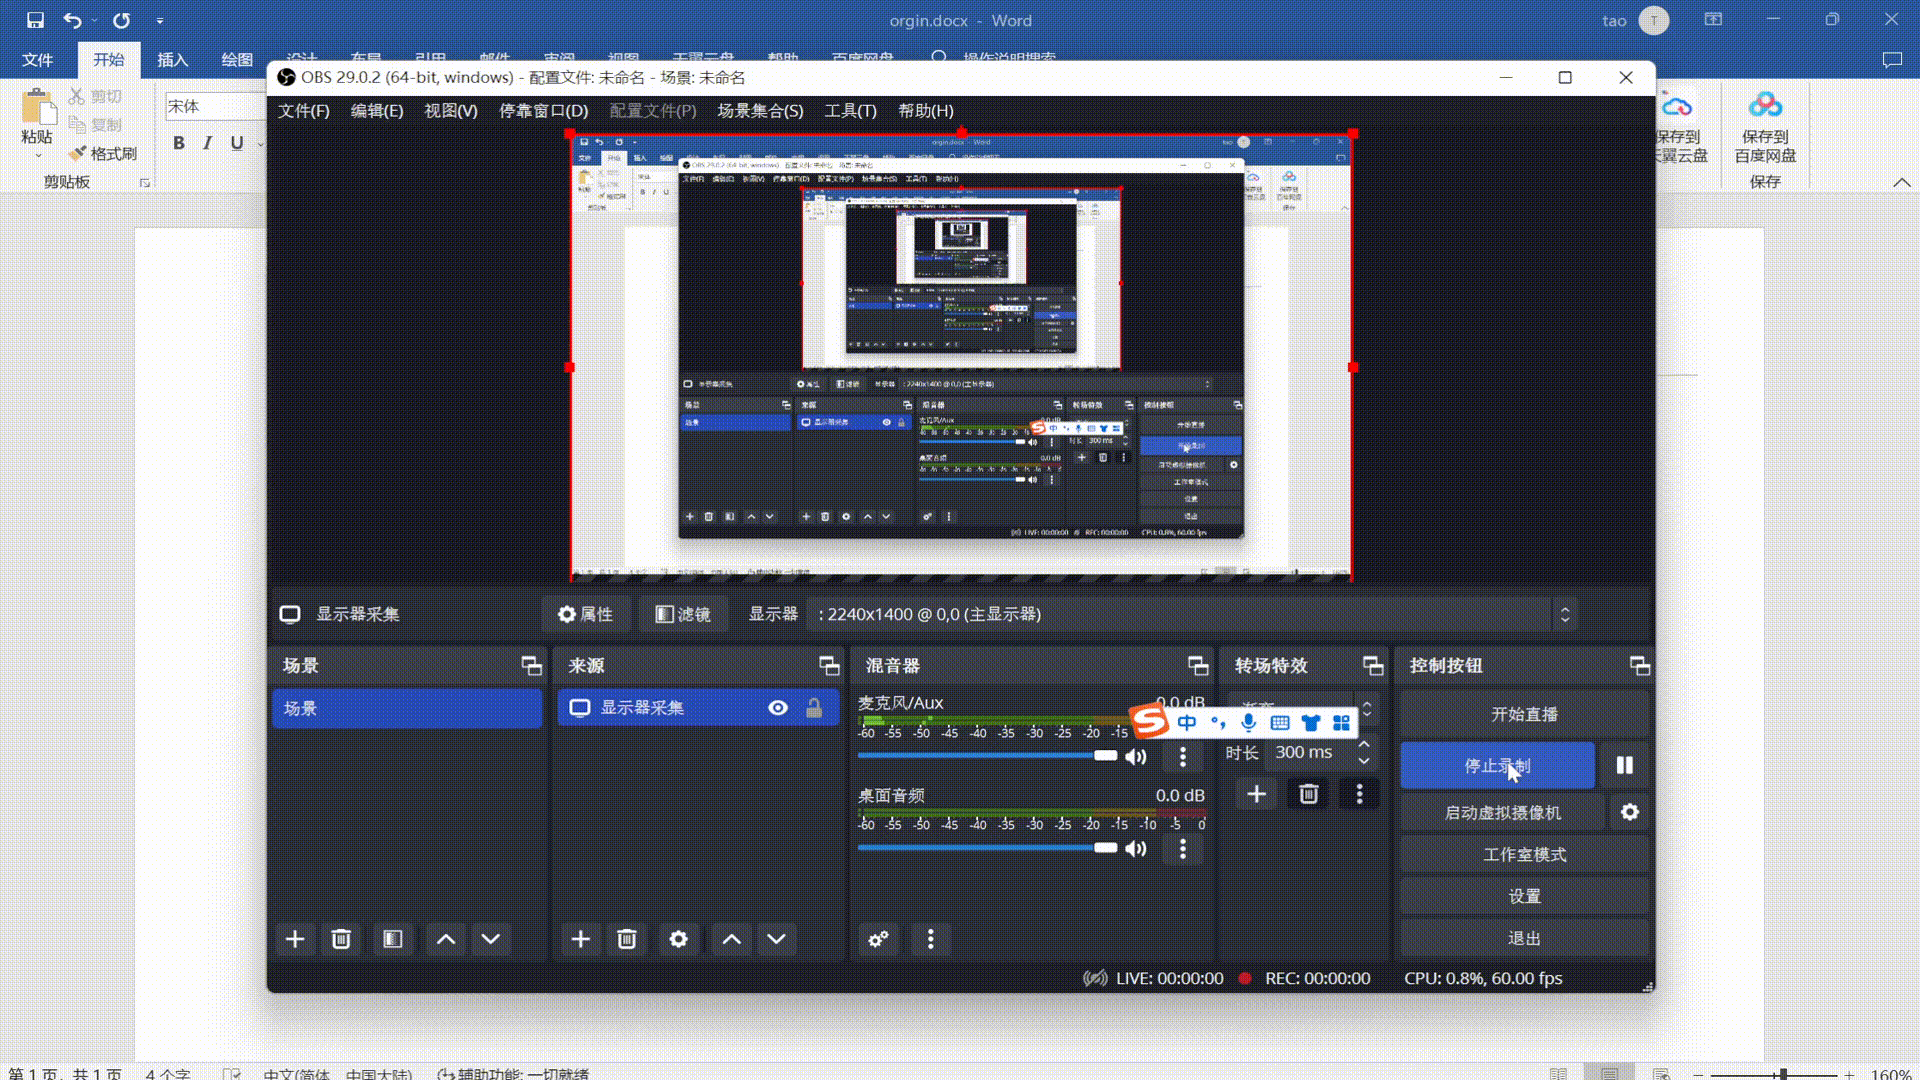Toggle Sogou IME punctuation mode
This screenshot has height=1080, width=1920.
(1218, 722)
